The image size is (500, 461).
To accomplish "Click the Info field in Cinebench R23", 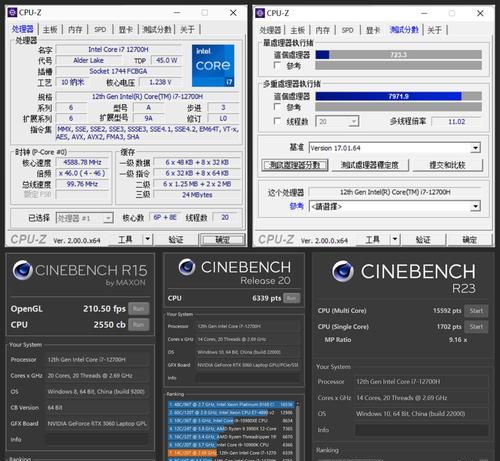I will click(421, 430).
